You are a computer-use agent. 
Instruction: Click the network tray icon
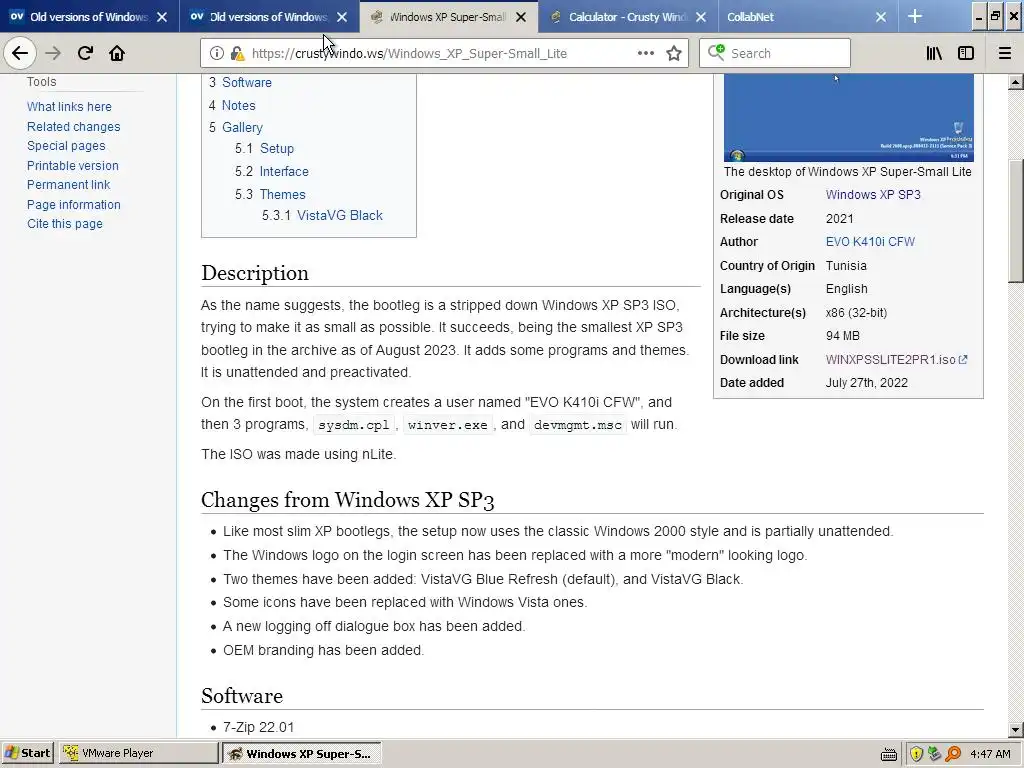[935, 754]
